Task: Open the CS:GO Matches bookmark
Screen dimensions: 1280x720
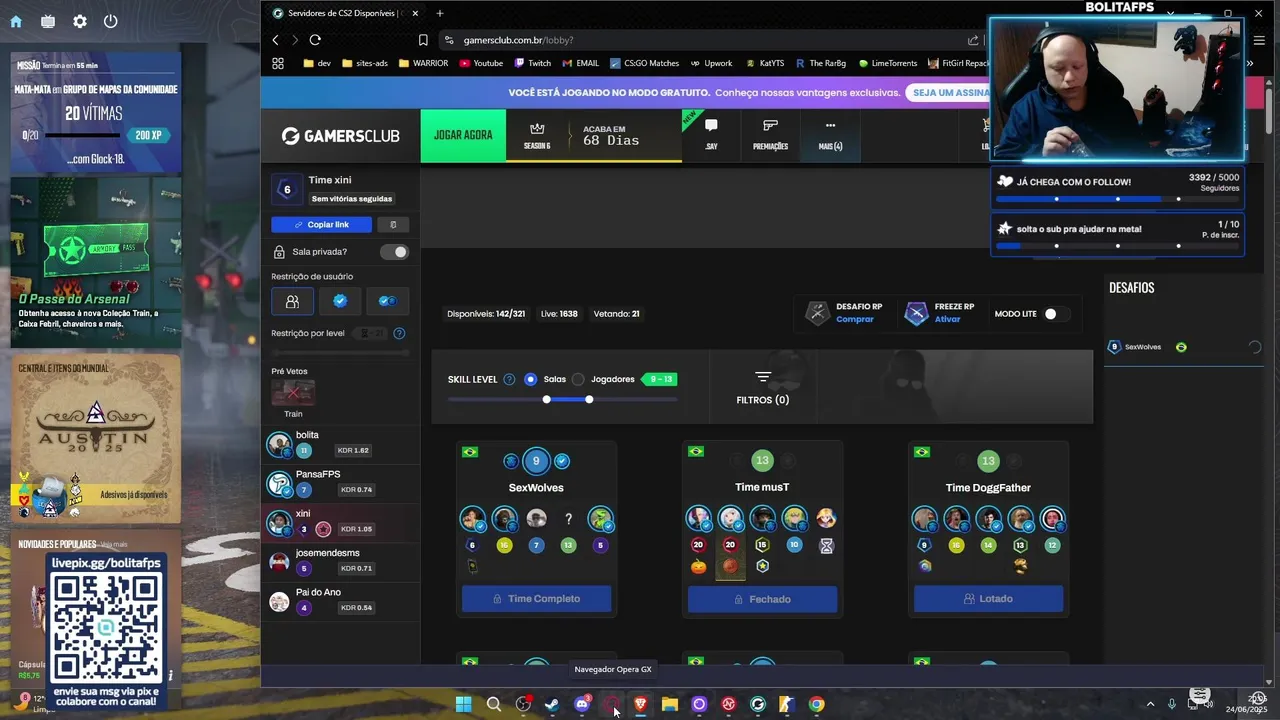Action: point(644,63)
